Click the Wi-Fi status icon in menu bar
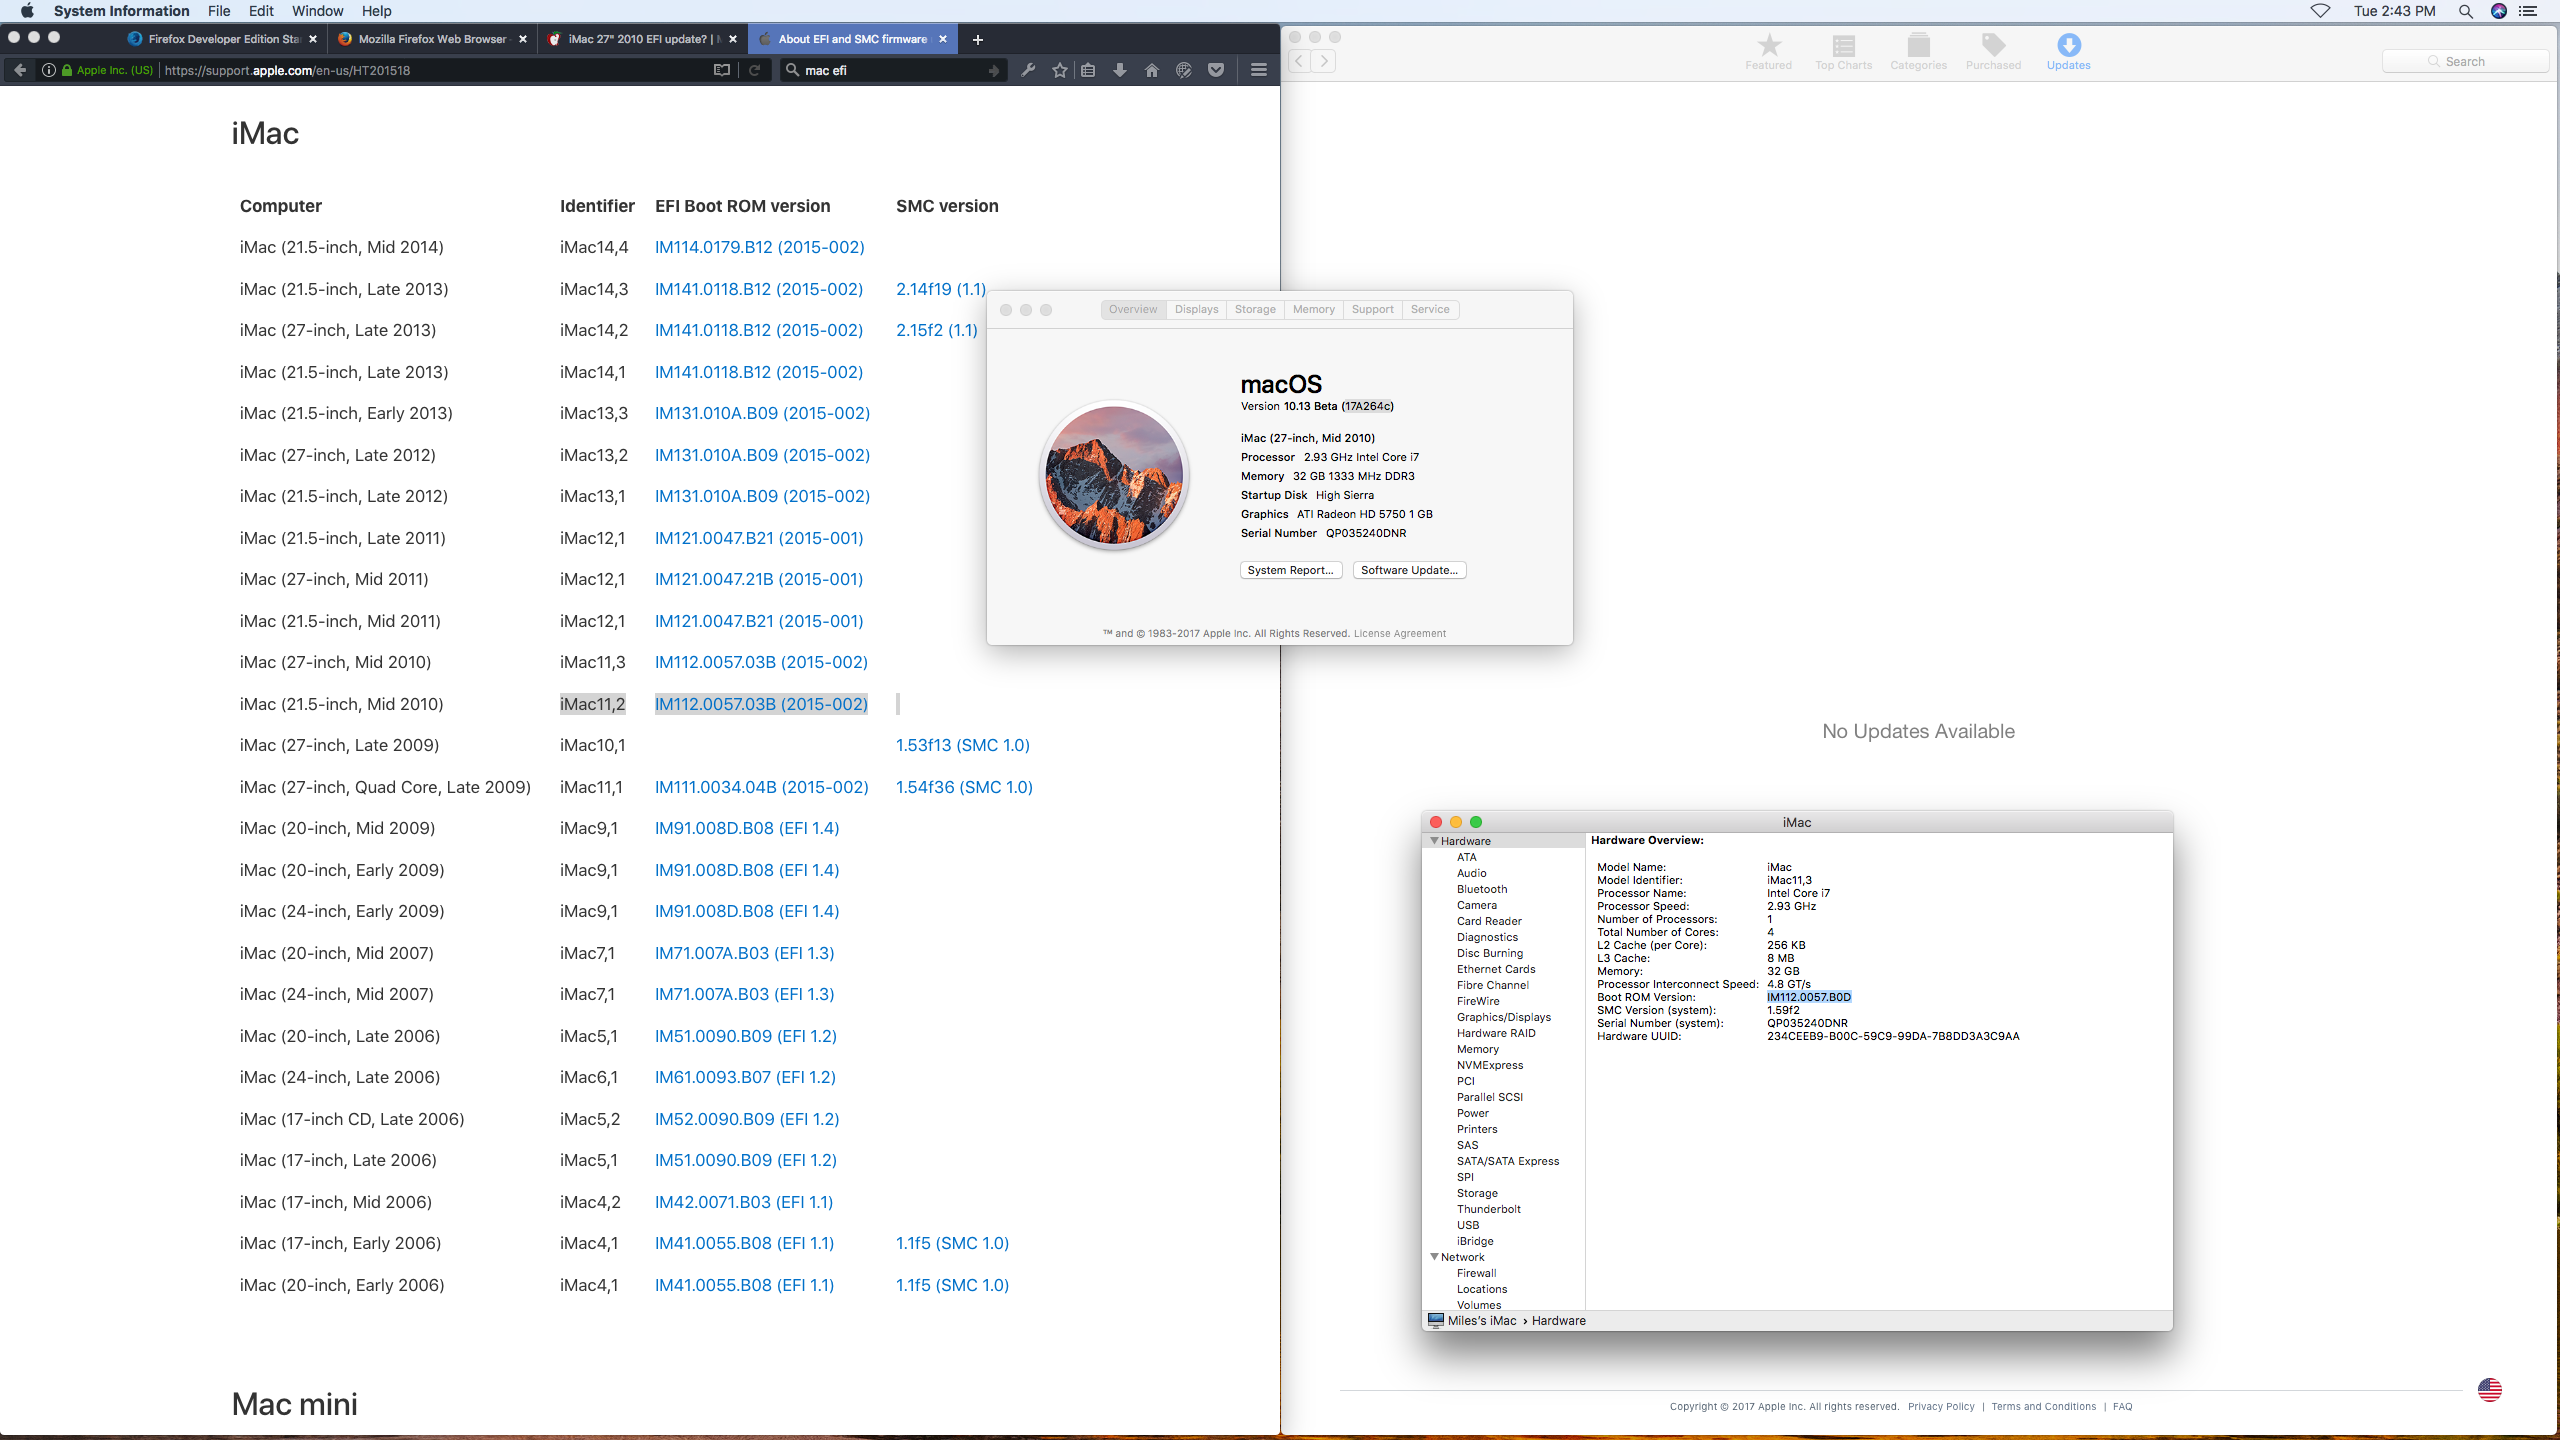 pos(2320,11)
